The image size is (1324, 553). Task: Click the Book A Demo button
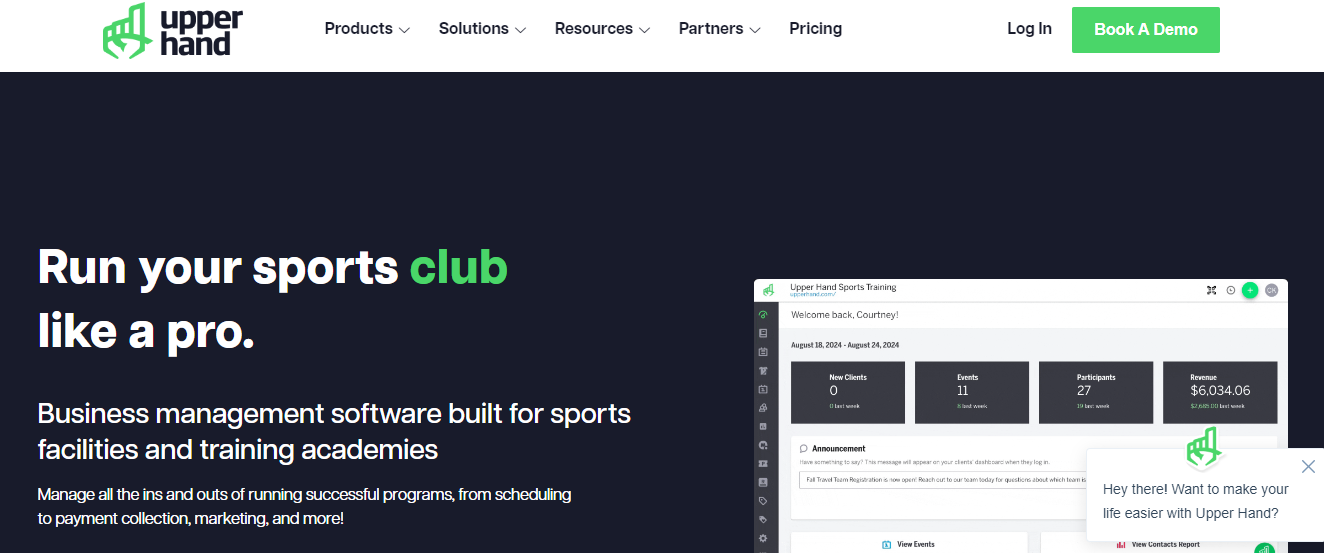(1146, 30)
